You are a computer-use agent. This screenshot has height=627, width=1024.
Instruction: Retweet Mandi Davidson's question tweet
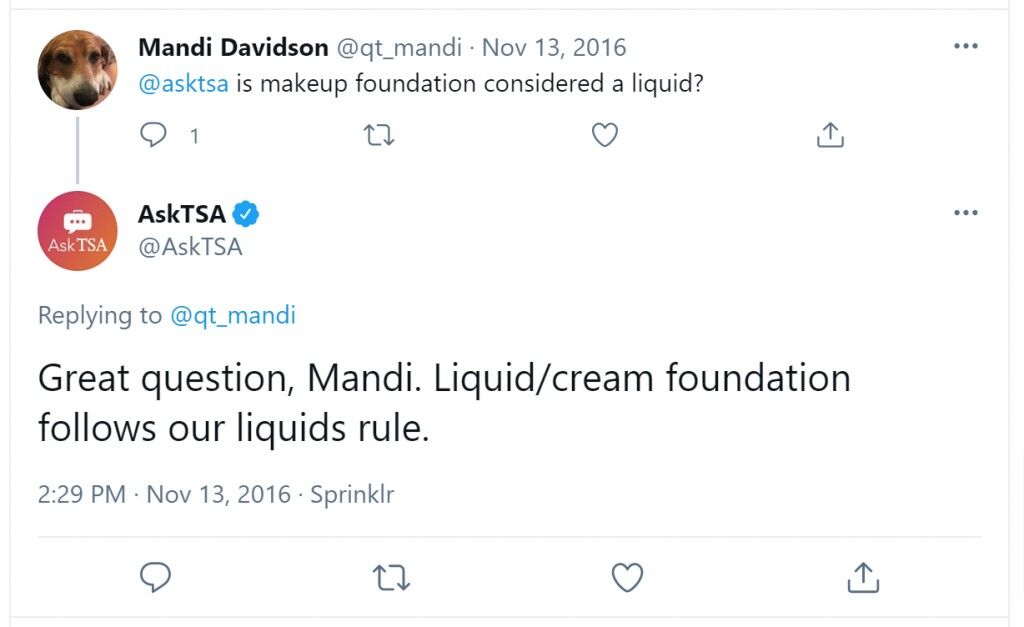click(379, 135)
